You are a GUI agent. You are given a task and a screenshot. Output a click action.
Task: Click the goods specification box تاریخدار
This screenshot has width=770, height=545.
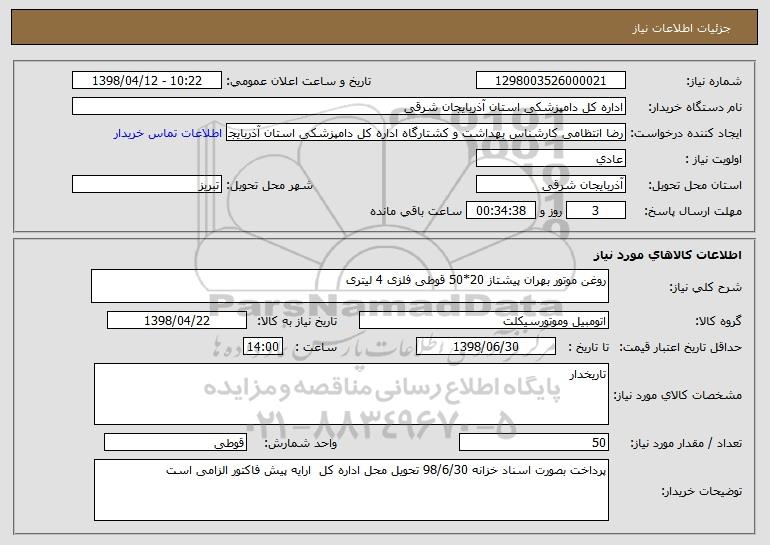pos(351,394)
